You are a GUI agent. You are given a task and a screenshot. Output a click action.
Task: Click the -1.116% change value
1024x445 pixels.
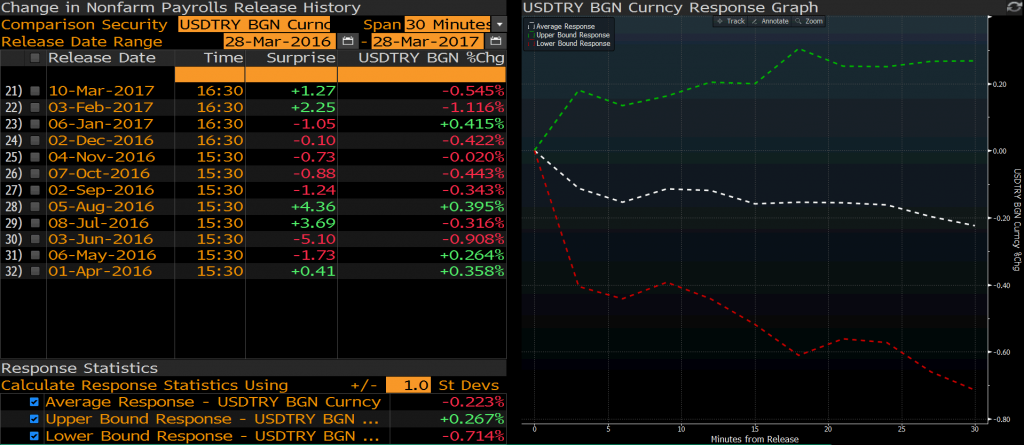coord(473,107)
